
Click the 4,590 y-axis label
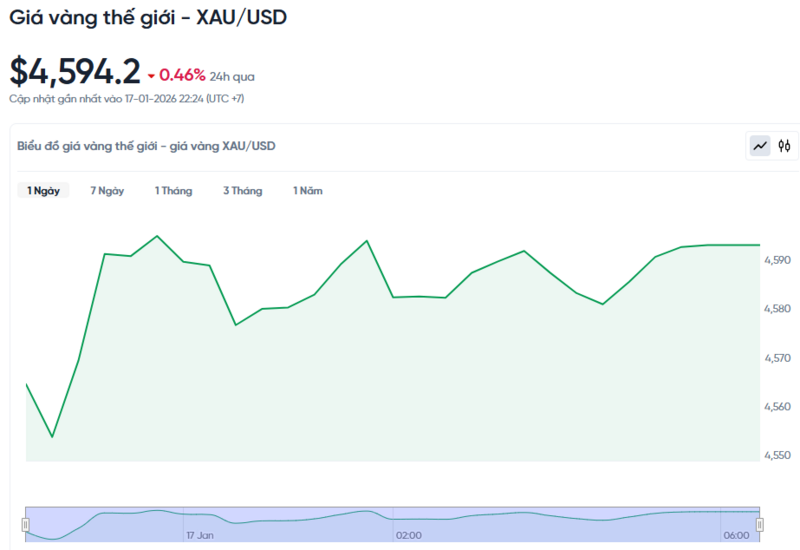777,260
